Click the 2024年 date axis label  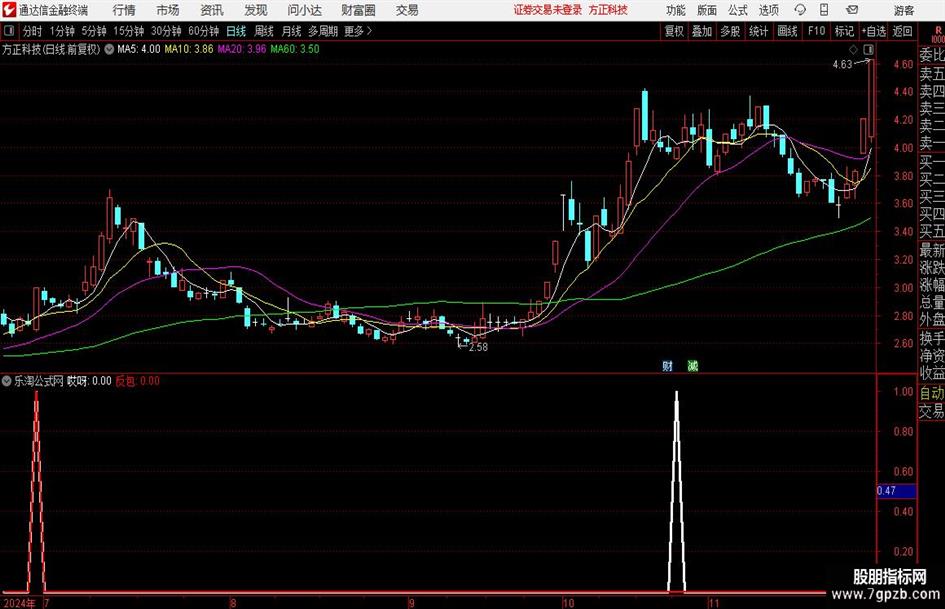click(x=19, y=603)
